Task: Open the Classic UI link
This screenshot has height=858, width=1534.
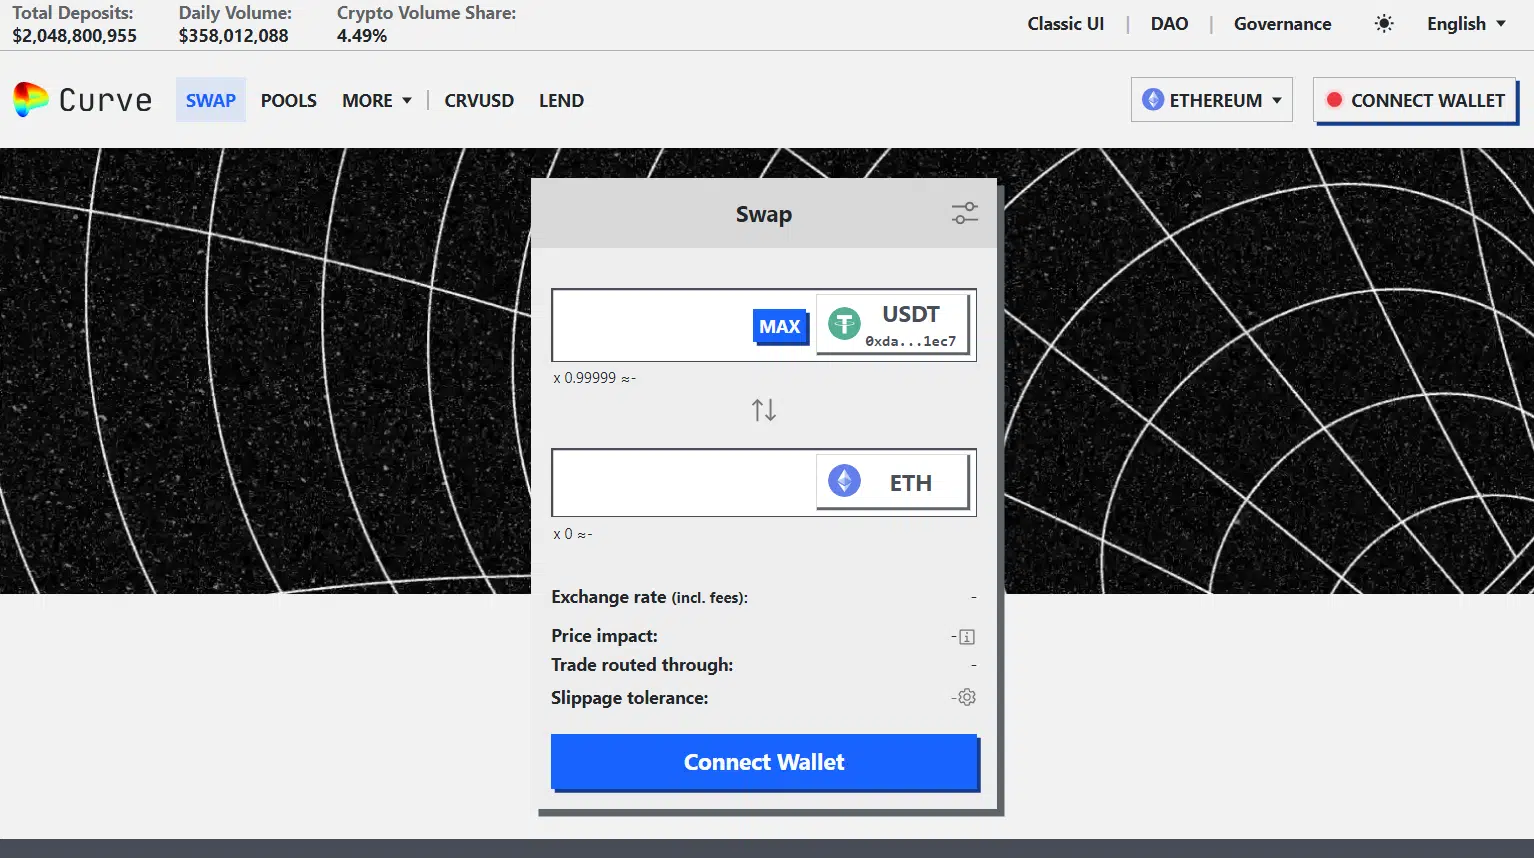Action: point(1065,24)
